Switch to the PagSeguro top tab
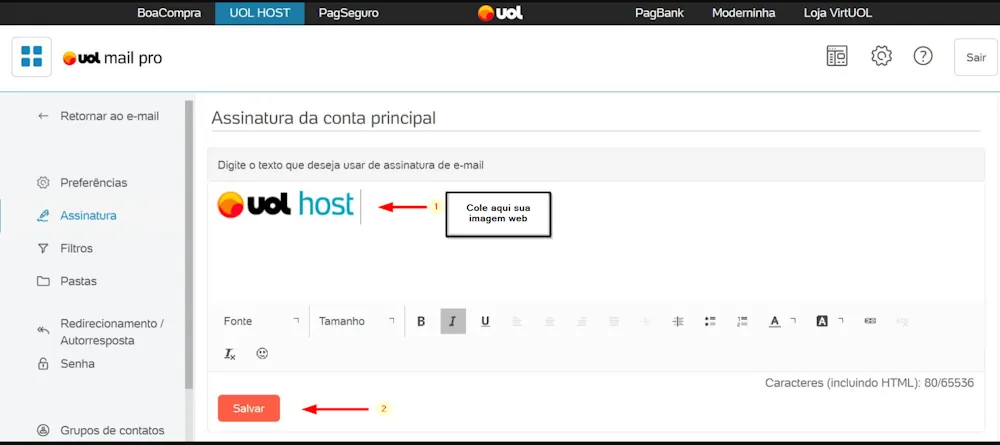The image size is (1000, 445). point(348,13)
